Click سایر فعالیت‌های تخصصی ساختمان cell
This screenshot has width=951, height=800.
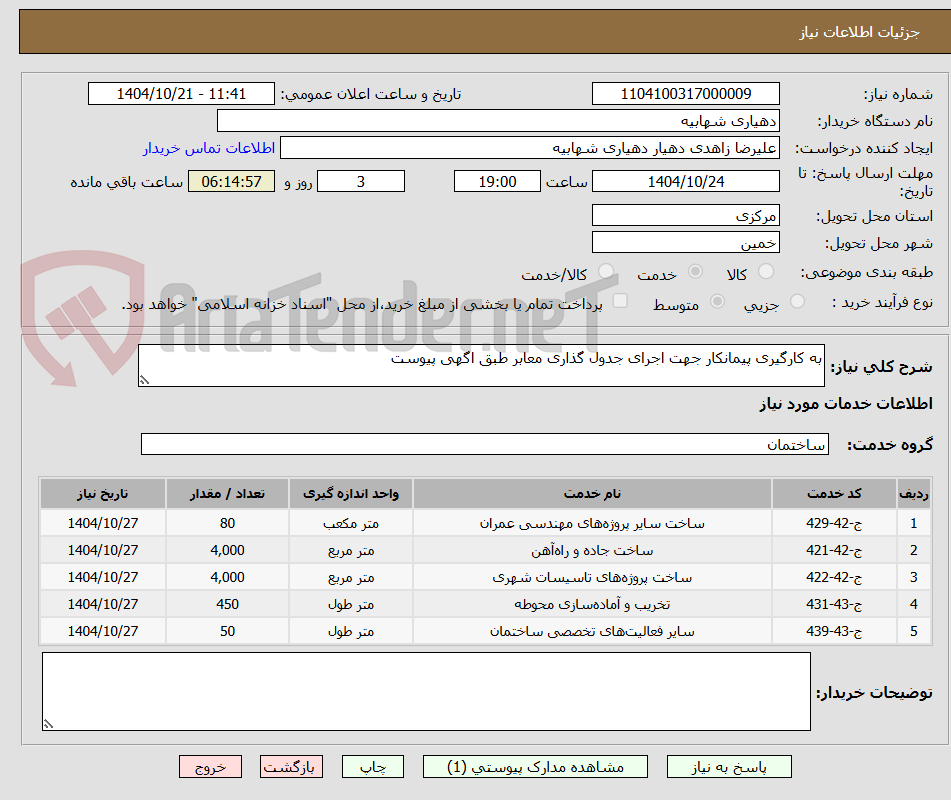coord(593,631)
